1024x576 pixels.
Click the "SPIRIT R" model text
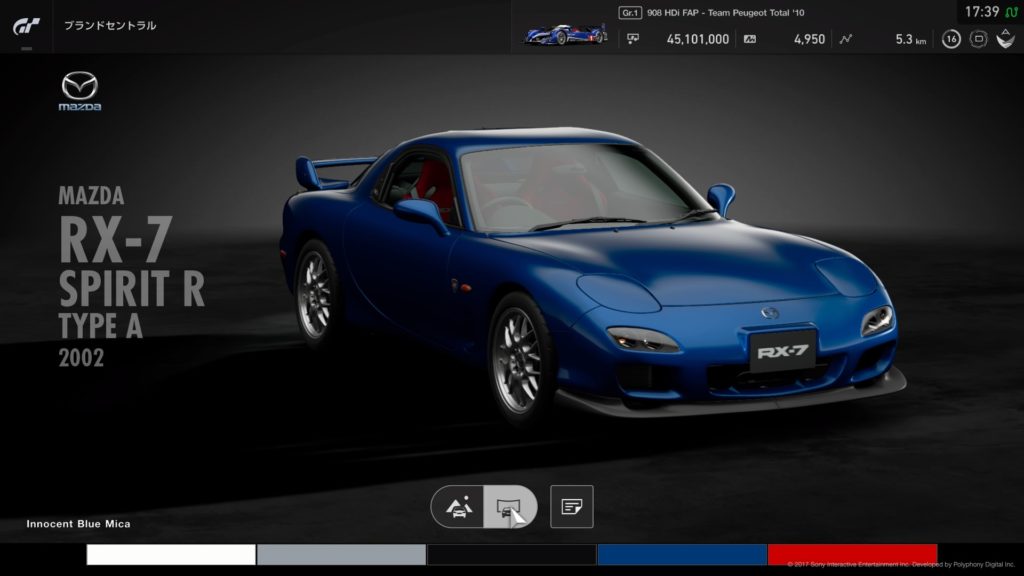[132, 288]
